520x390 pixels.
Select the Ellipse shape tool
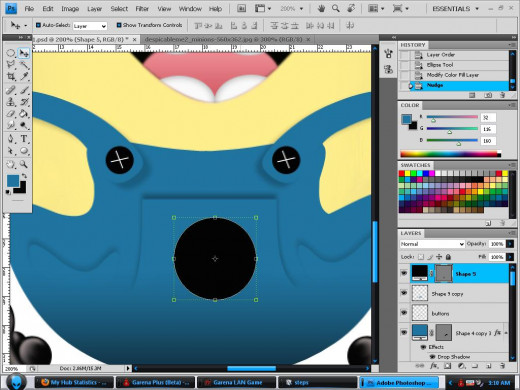pos(24,151)
